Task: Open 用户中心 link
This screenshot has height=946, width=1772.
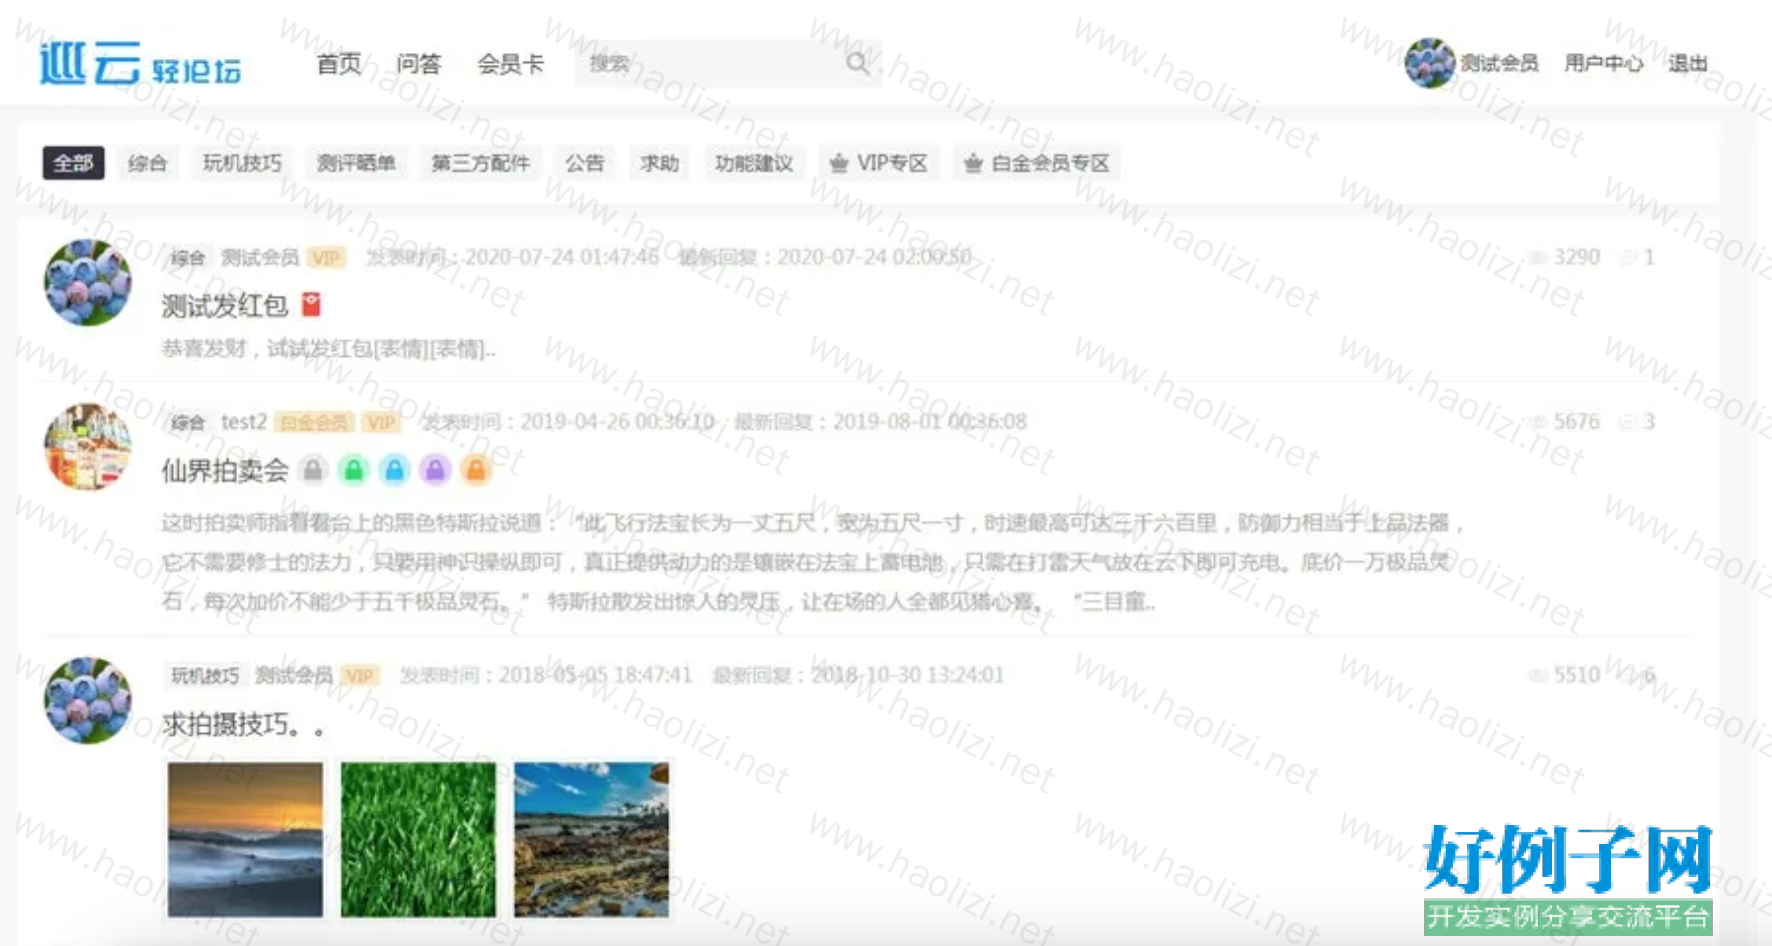Action: [1603, 63]
